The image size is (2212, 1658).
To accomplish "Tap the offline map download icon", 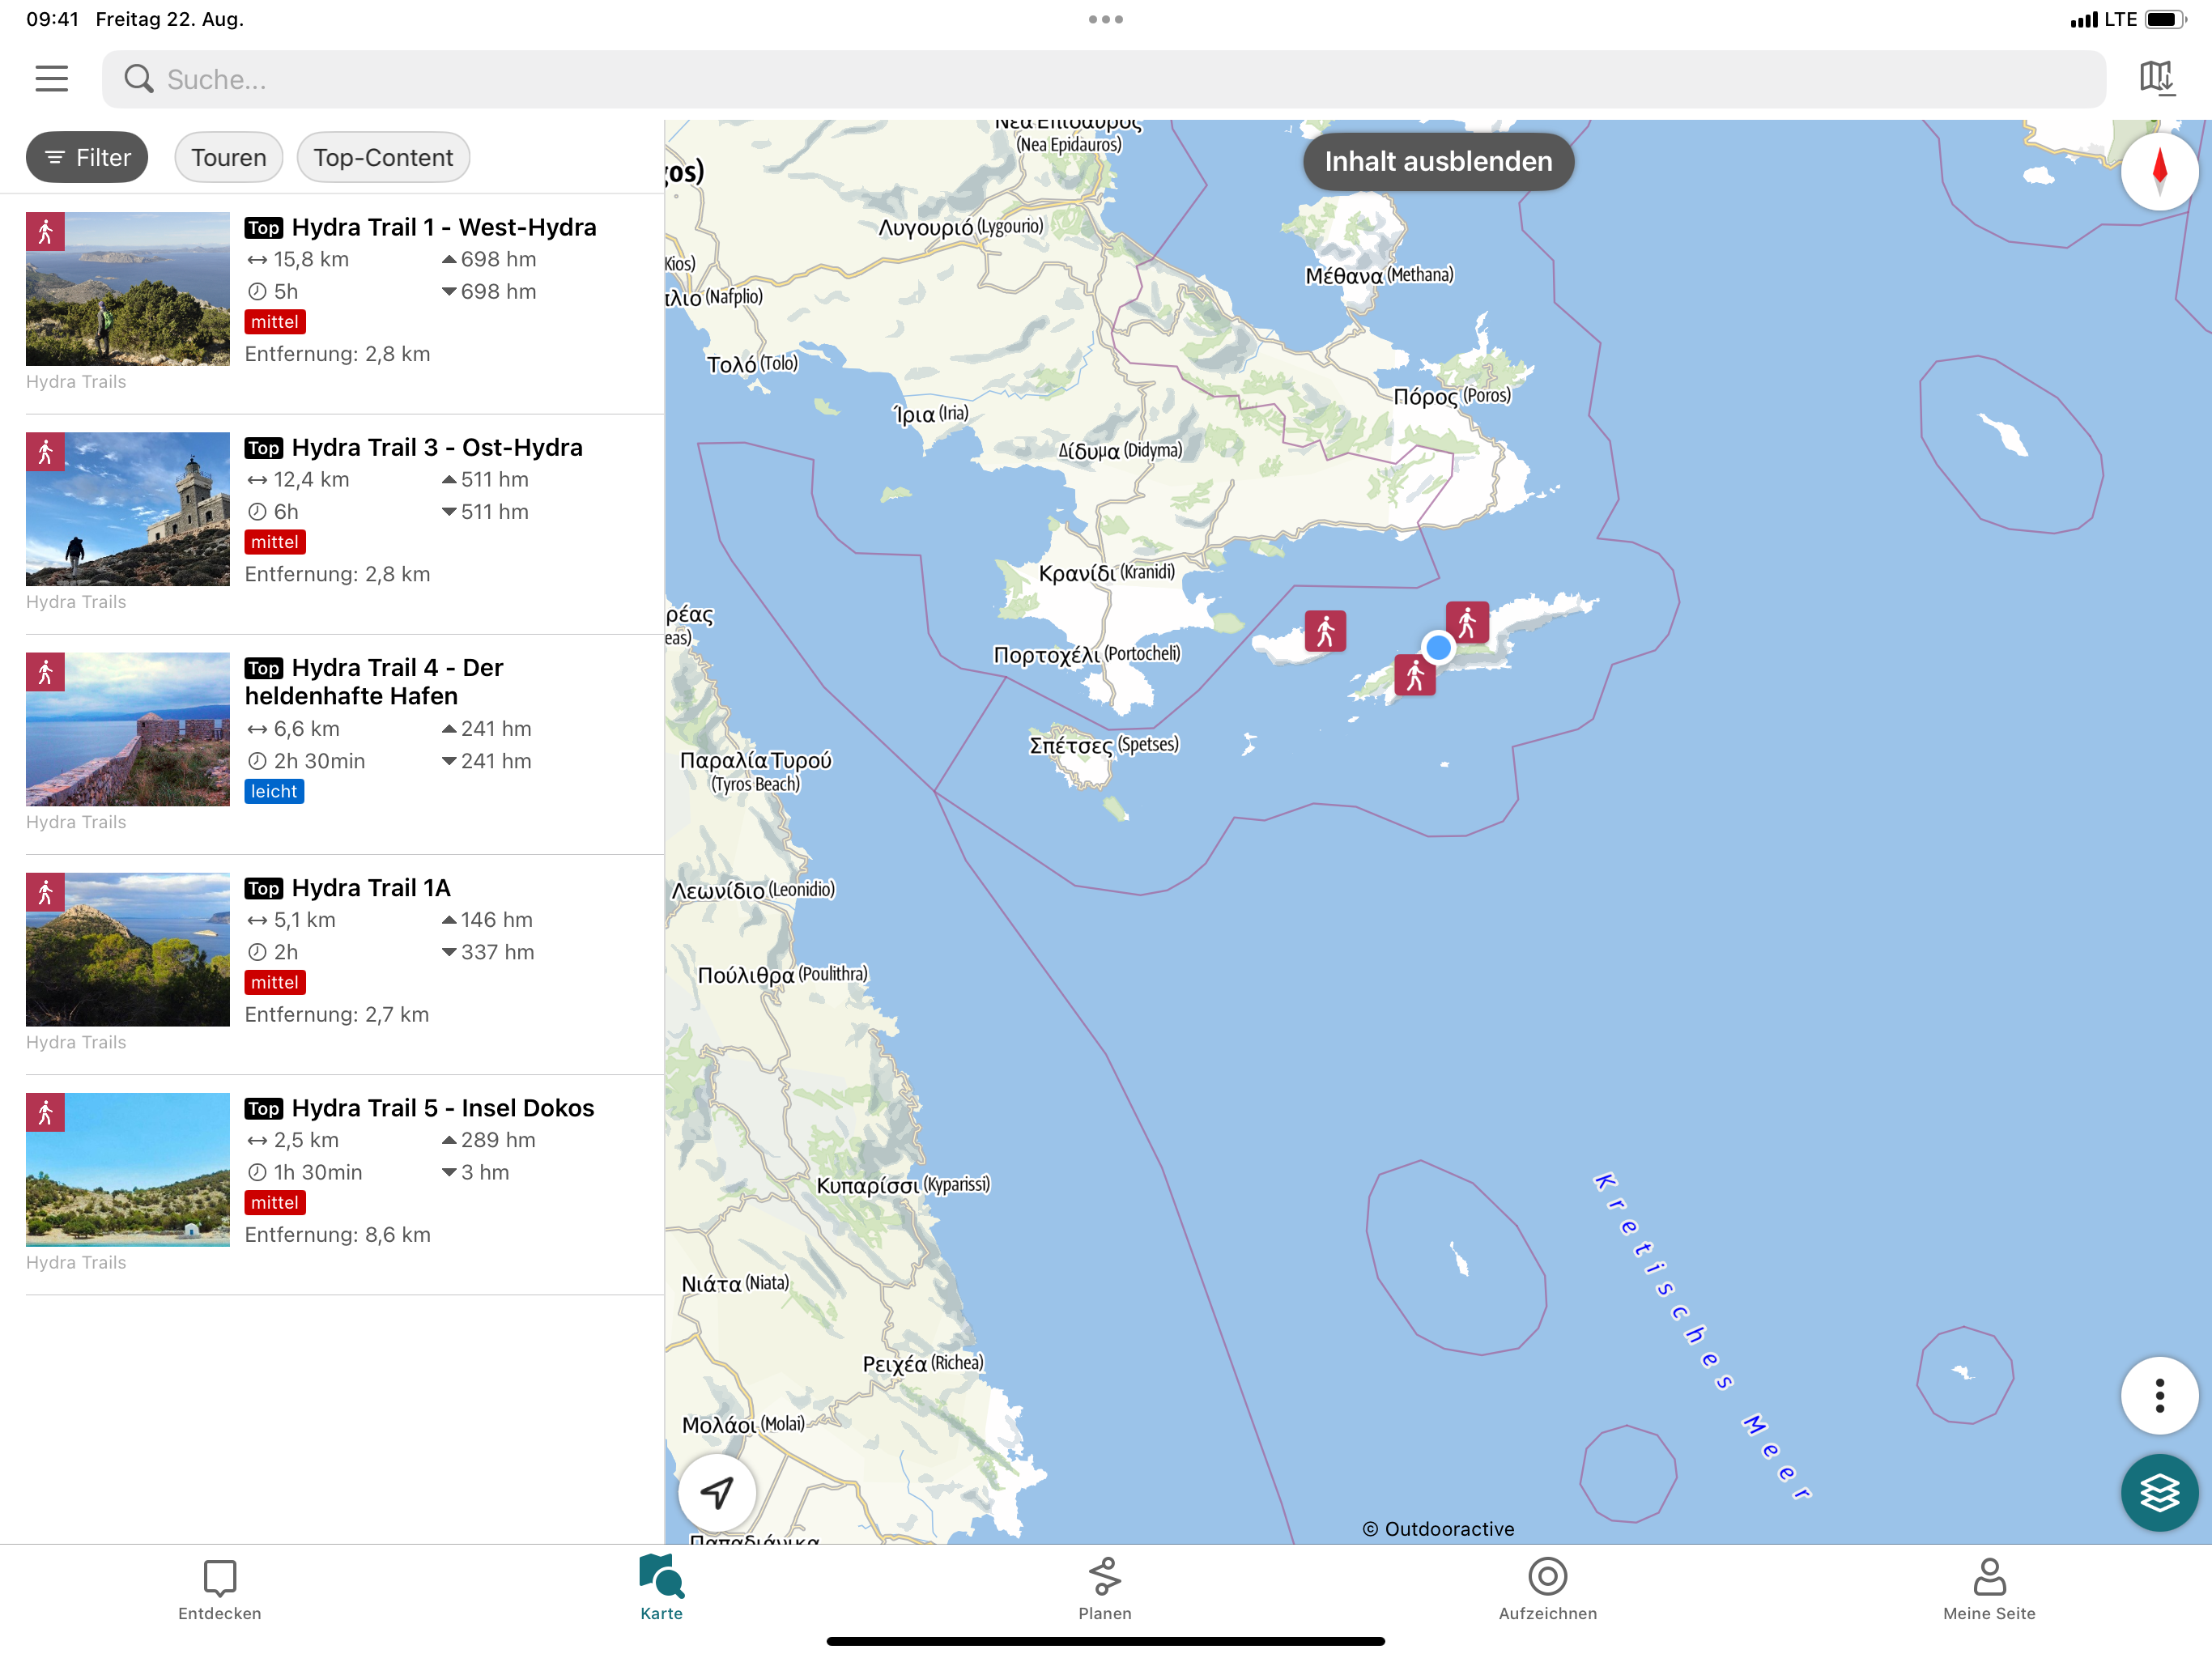I will pyautogui.click(x=2157, y=78).
